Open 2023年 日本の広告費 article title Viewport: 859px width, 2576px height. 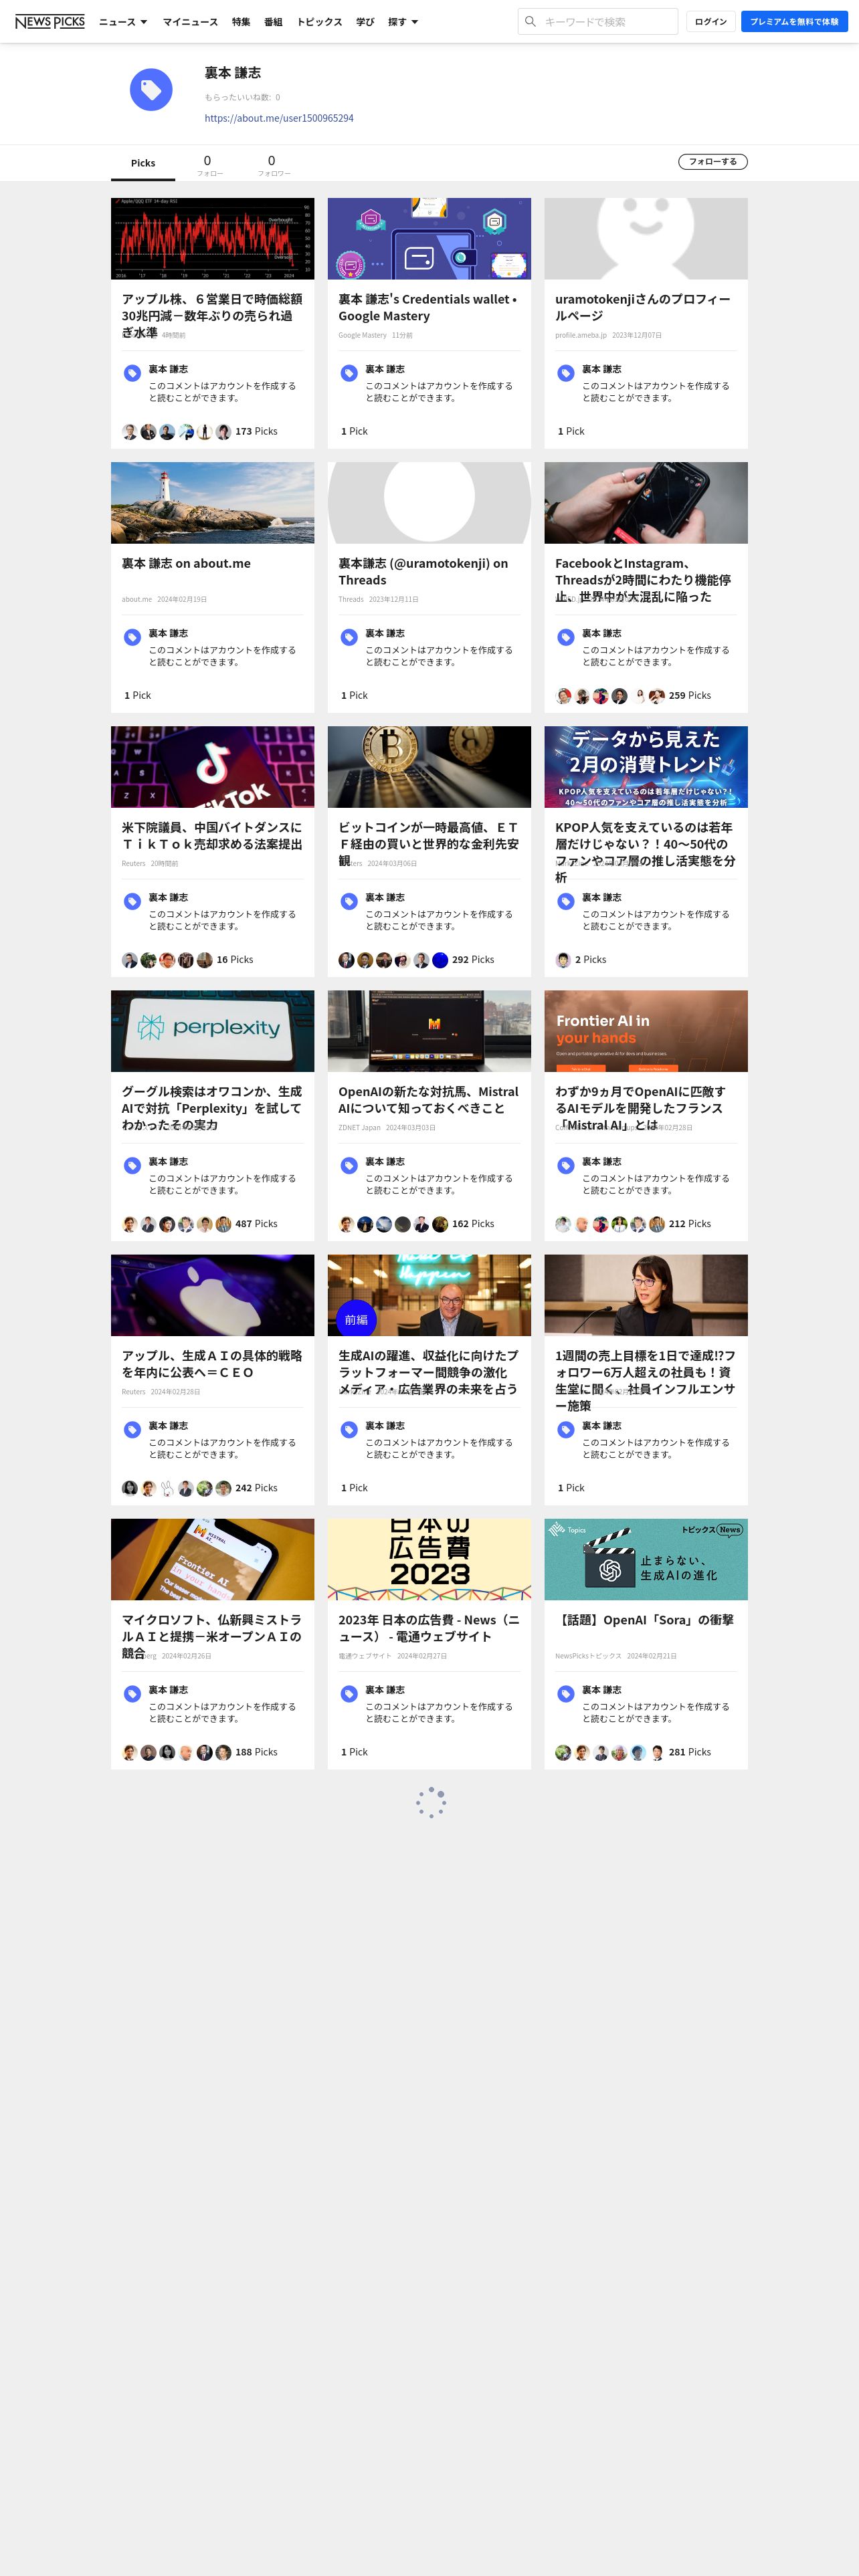pos(428,1627)
